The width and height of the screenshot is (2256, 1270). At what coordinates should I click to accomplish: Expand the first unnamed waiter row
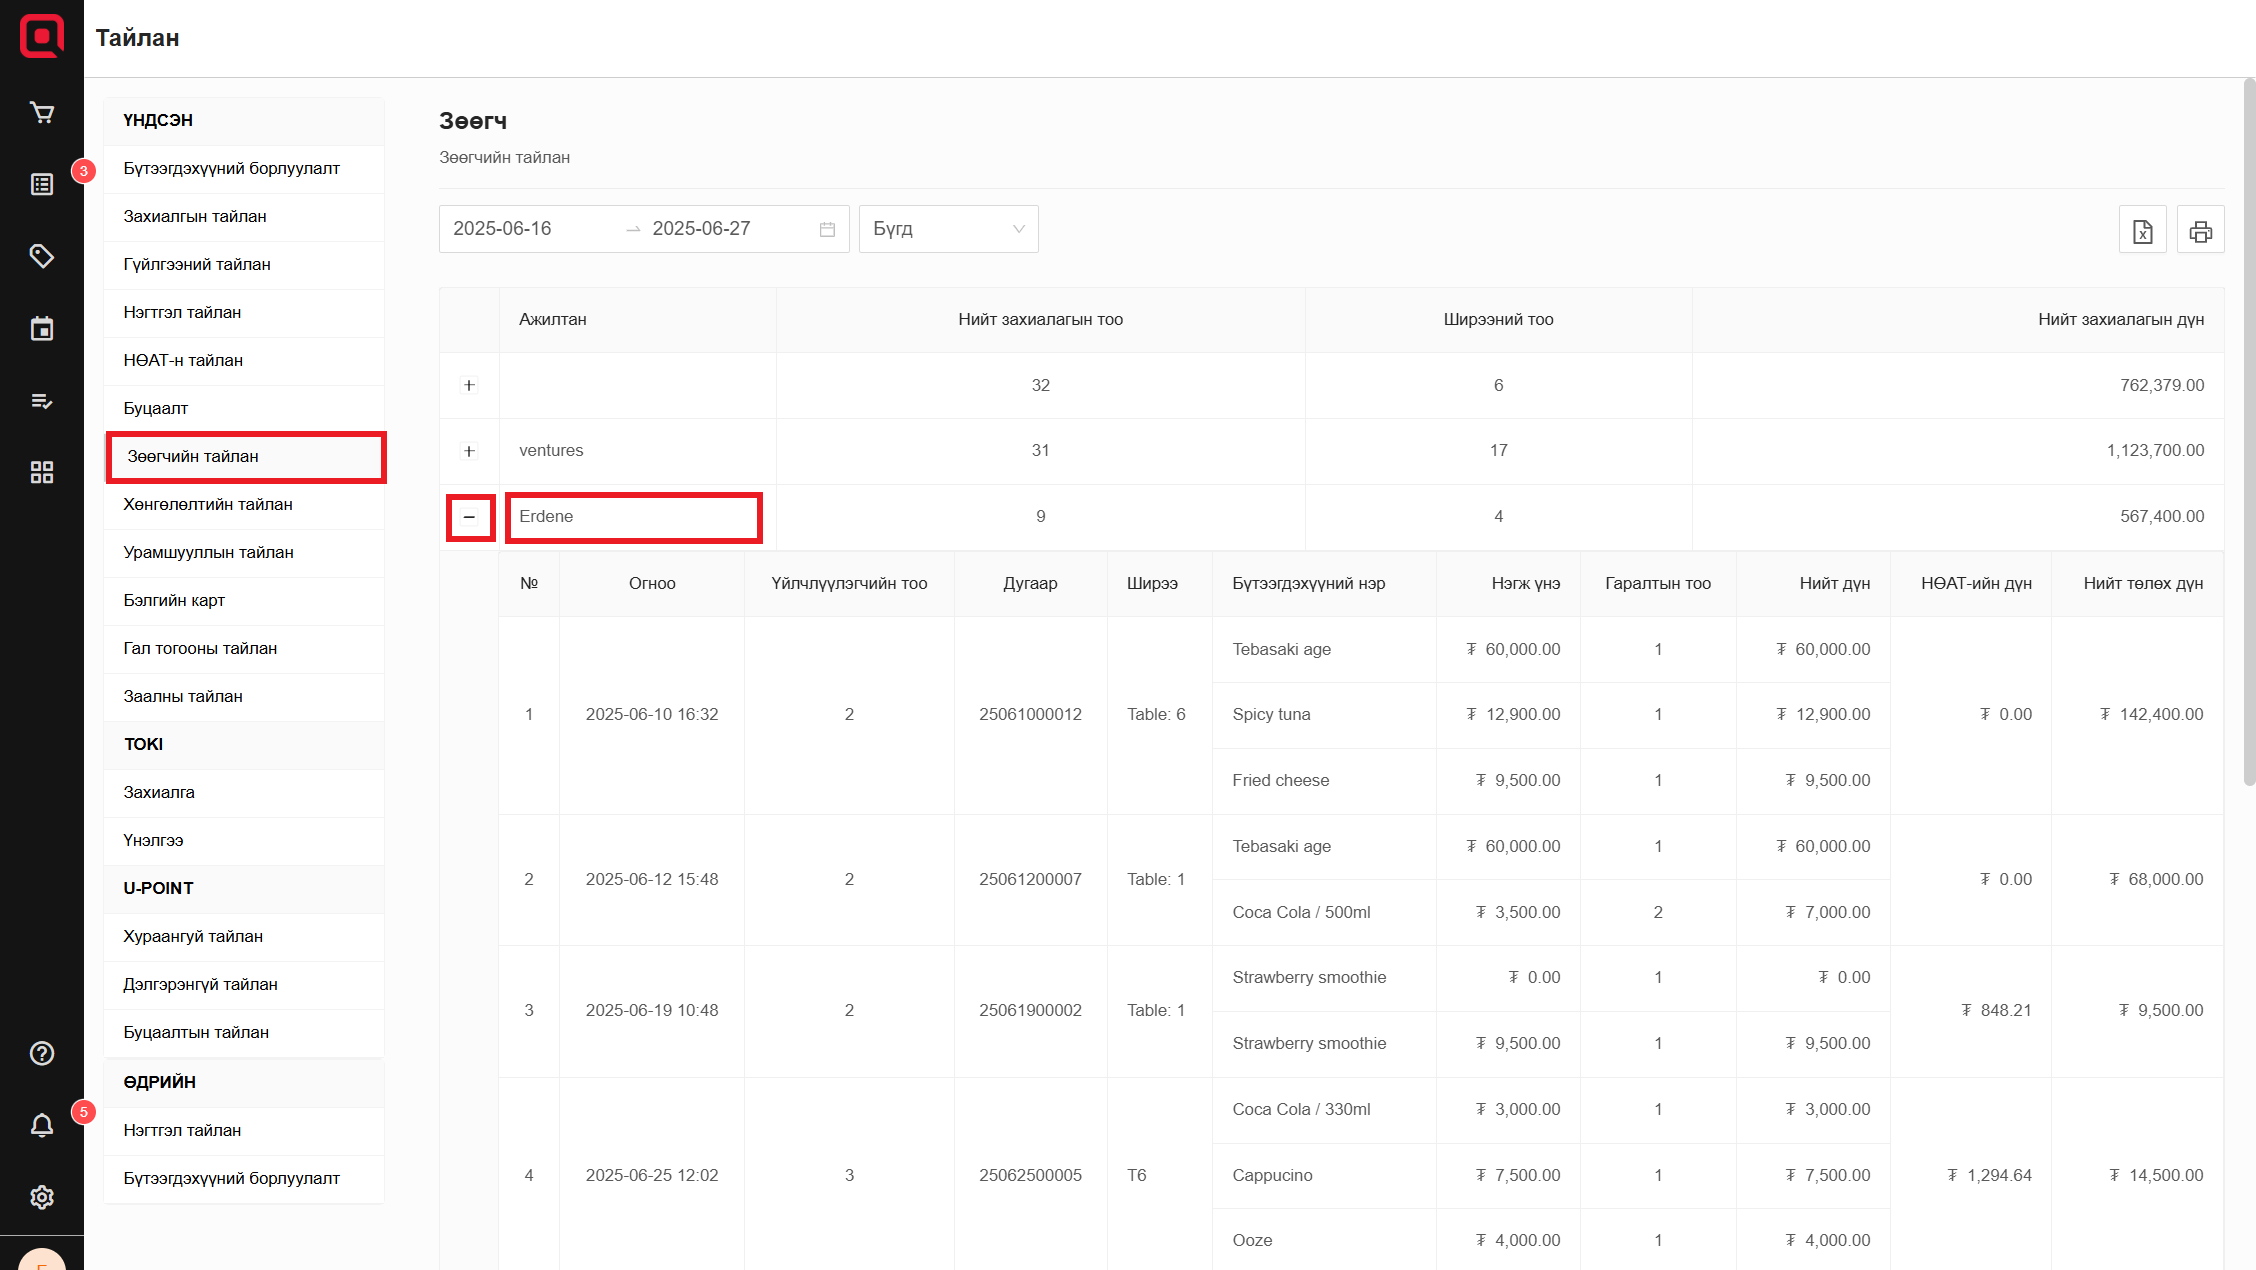[469, 385]
